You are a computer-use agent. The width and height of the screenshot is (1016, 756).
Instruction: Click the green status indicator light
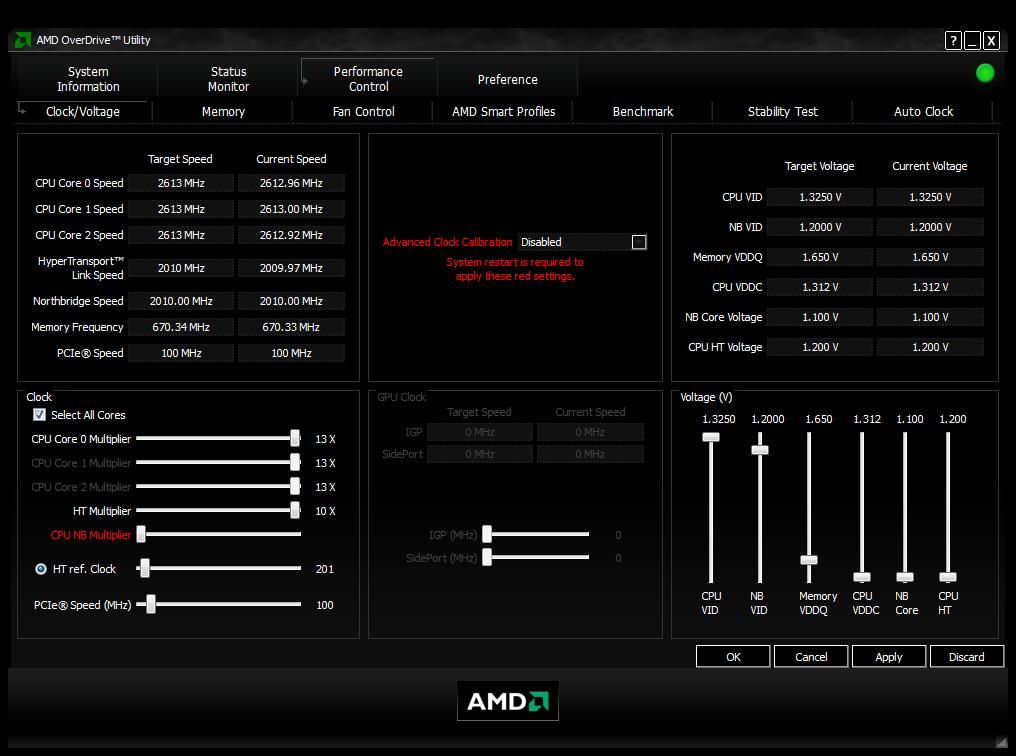point(984,72)
